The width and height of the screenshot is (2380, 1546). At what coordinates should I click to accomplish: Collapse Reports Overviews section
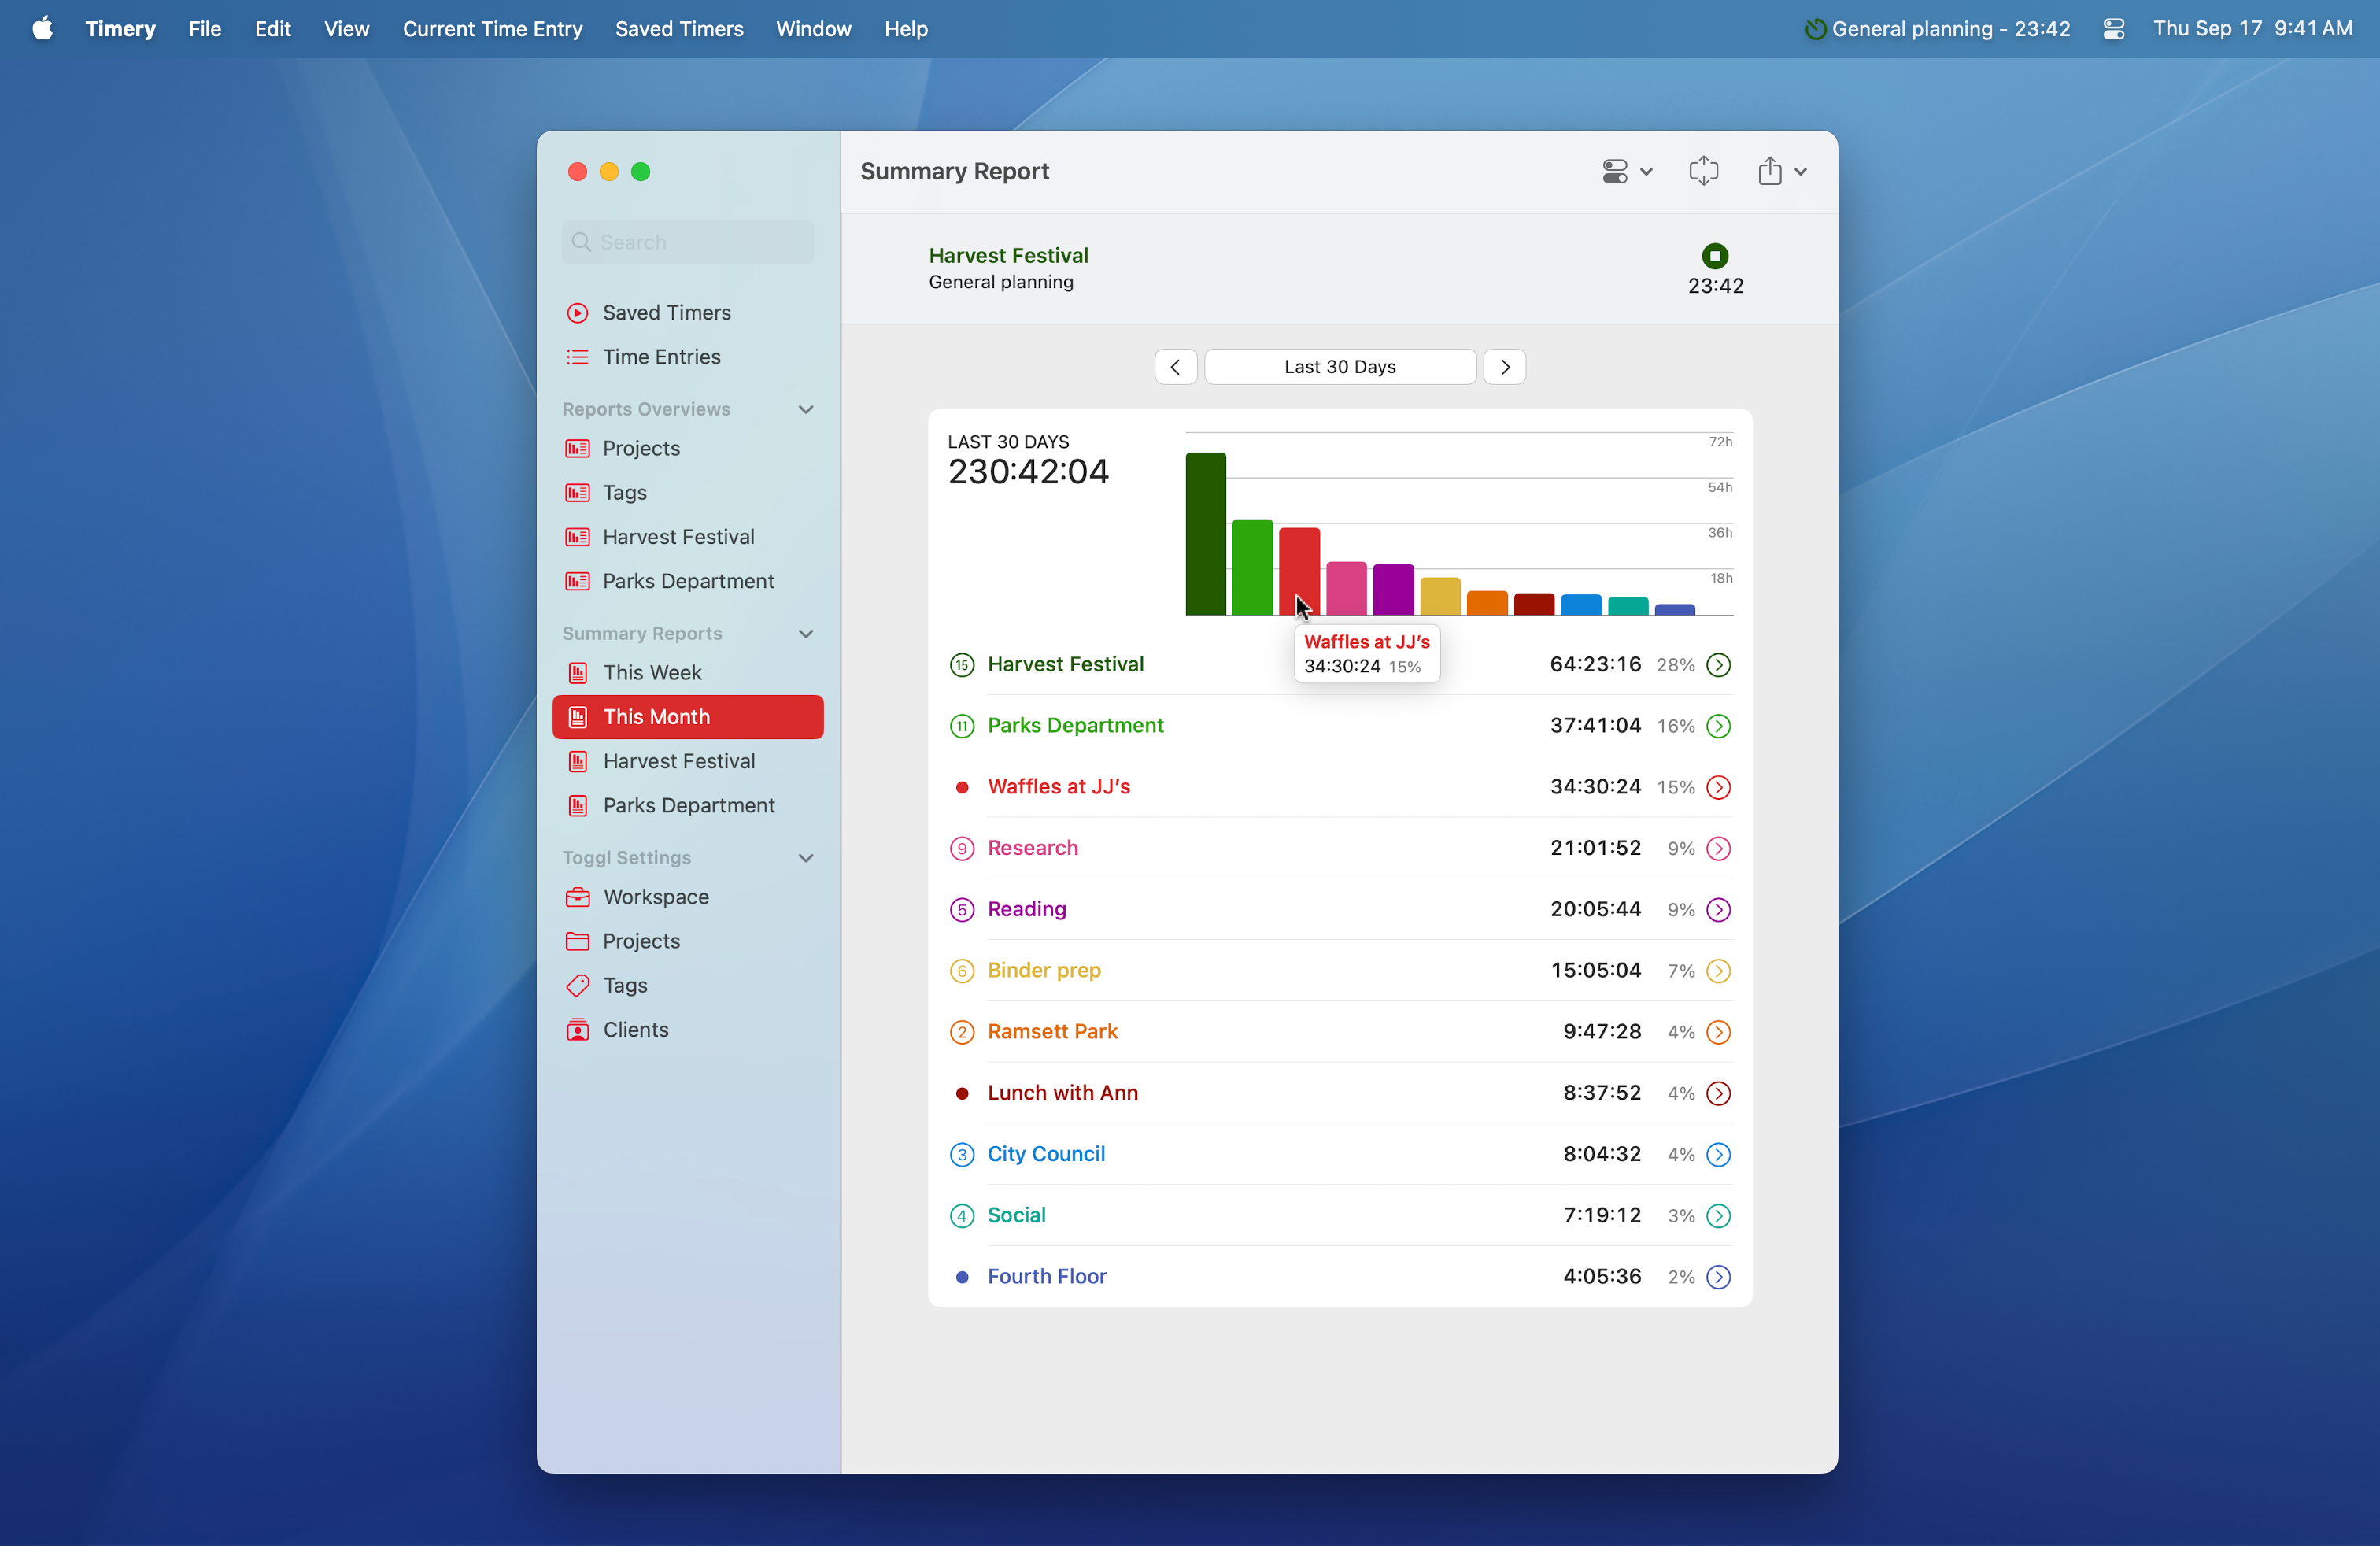806,409
